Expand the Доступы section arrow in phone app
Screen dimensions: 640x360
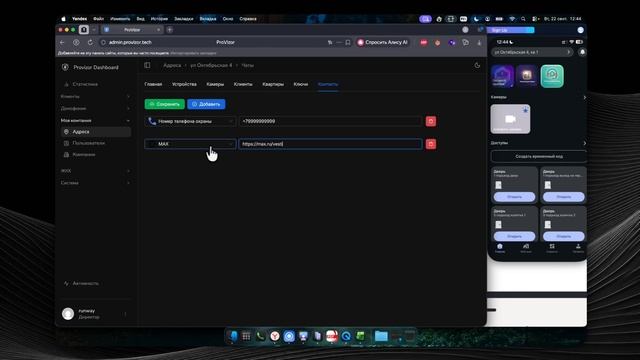pos(584,143)
